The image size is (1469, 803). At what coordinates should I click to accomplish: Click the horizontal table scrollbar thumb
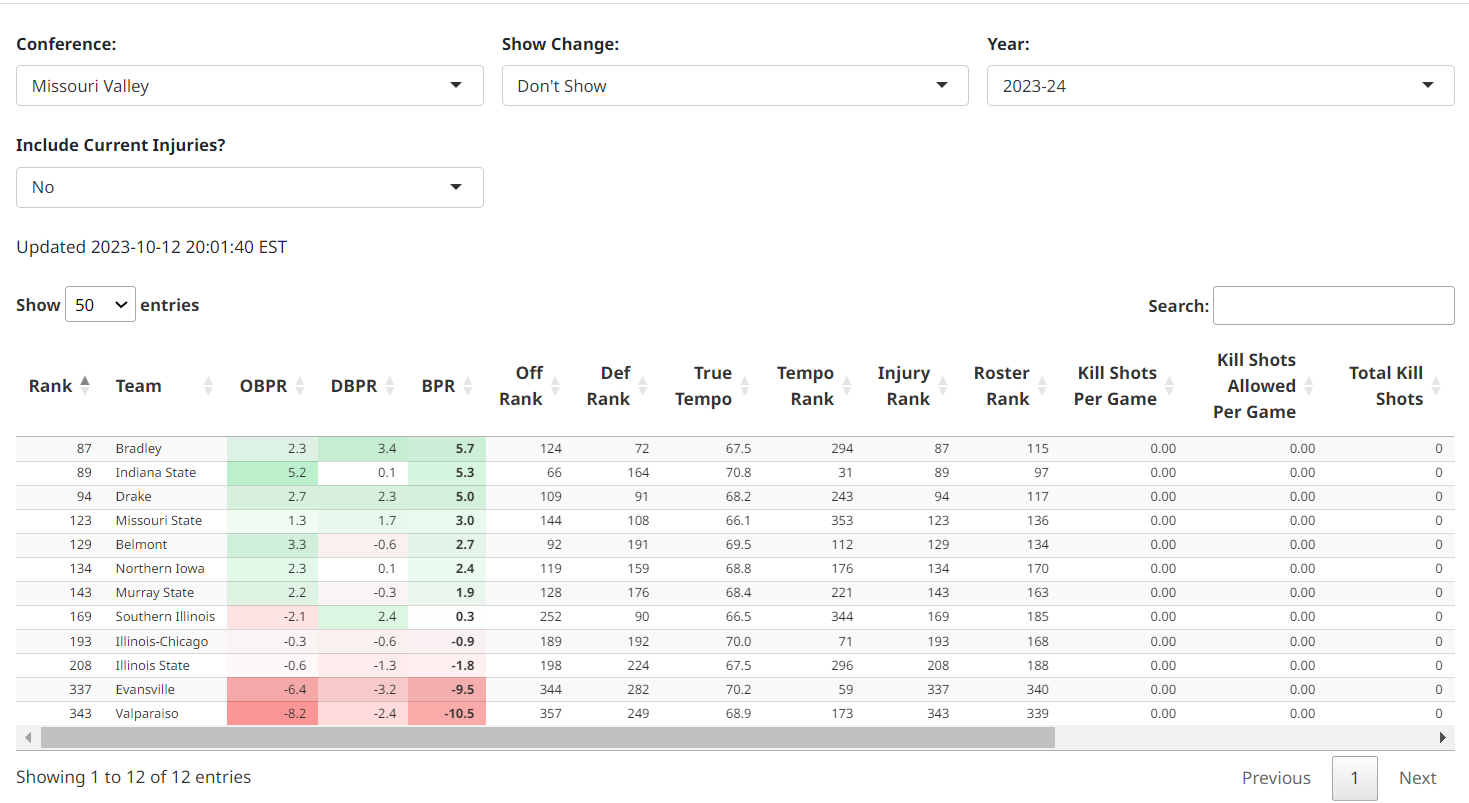[x=548, y=738]
